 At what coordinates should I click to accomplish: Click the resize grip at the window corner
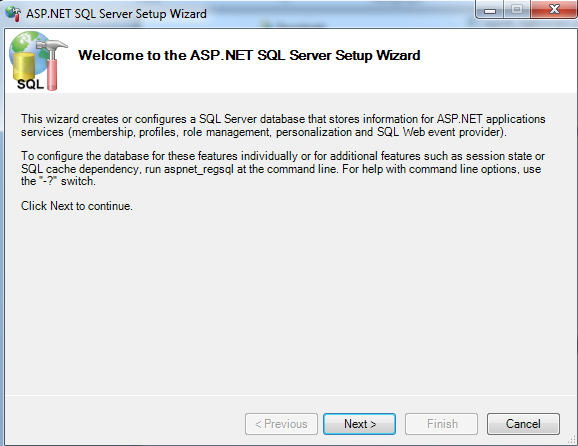(571, 439)
